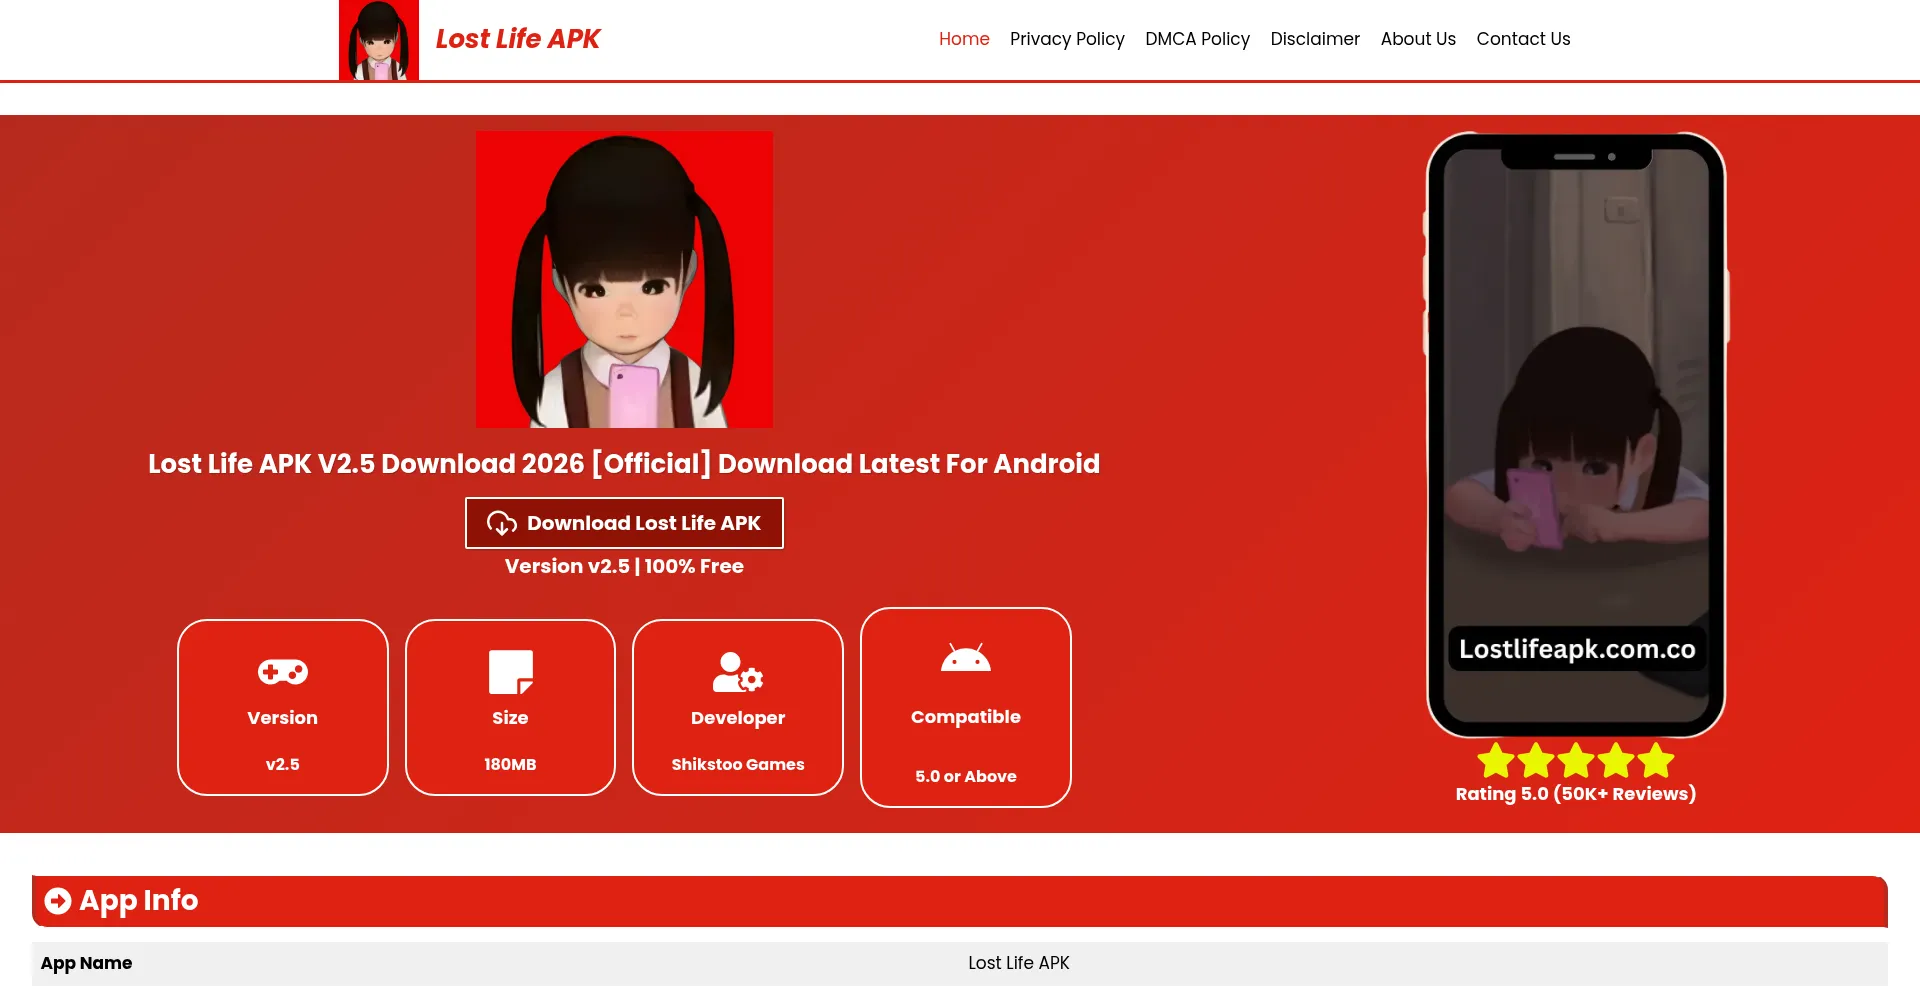
Task: Click the gamepad Version icon
Action: click(283, 672)
